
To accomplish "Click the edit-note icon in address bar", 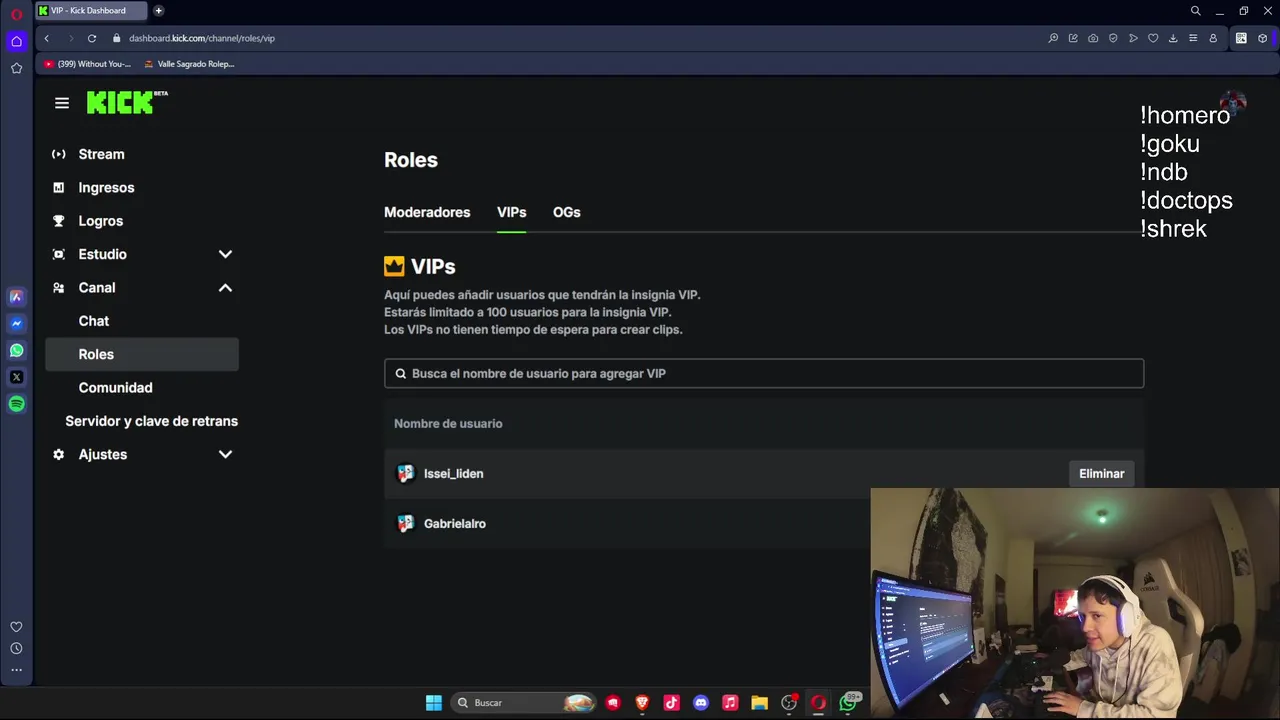I will click(1073, 38).
